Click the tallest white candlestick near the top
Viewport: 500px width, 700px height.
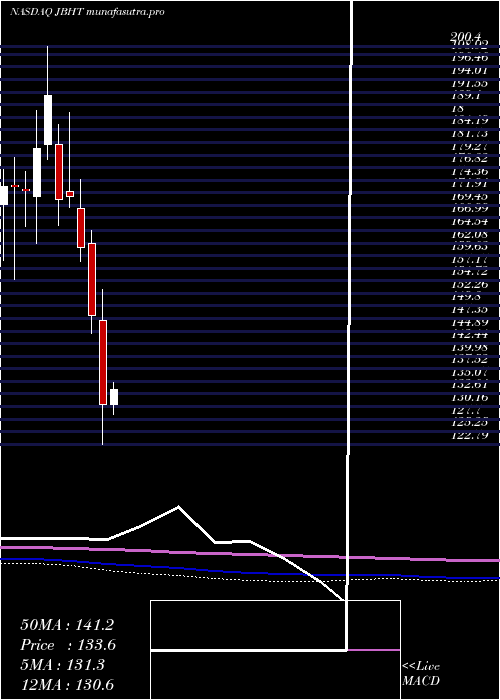pos(48,120)
